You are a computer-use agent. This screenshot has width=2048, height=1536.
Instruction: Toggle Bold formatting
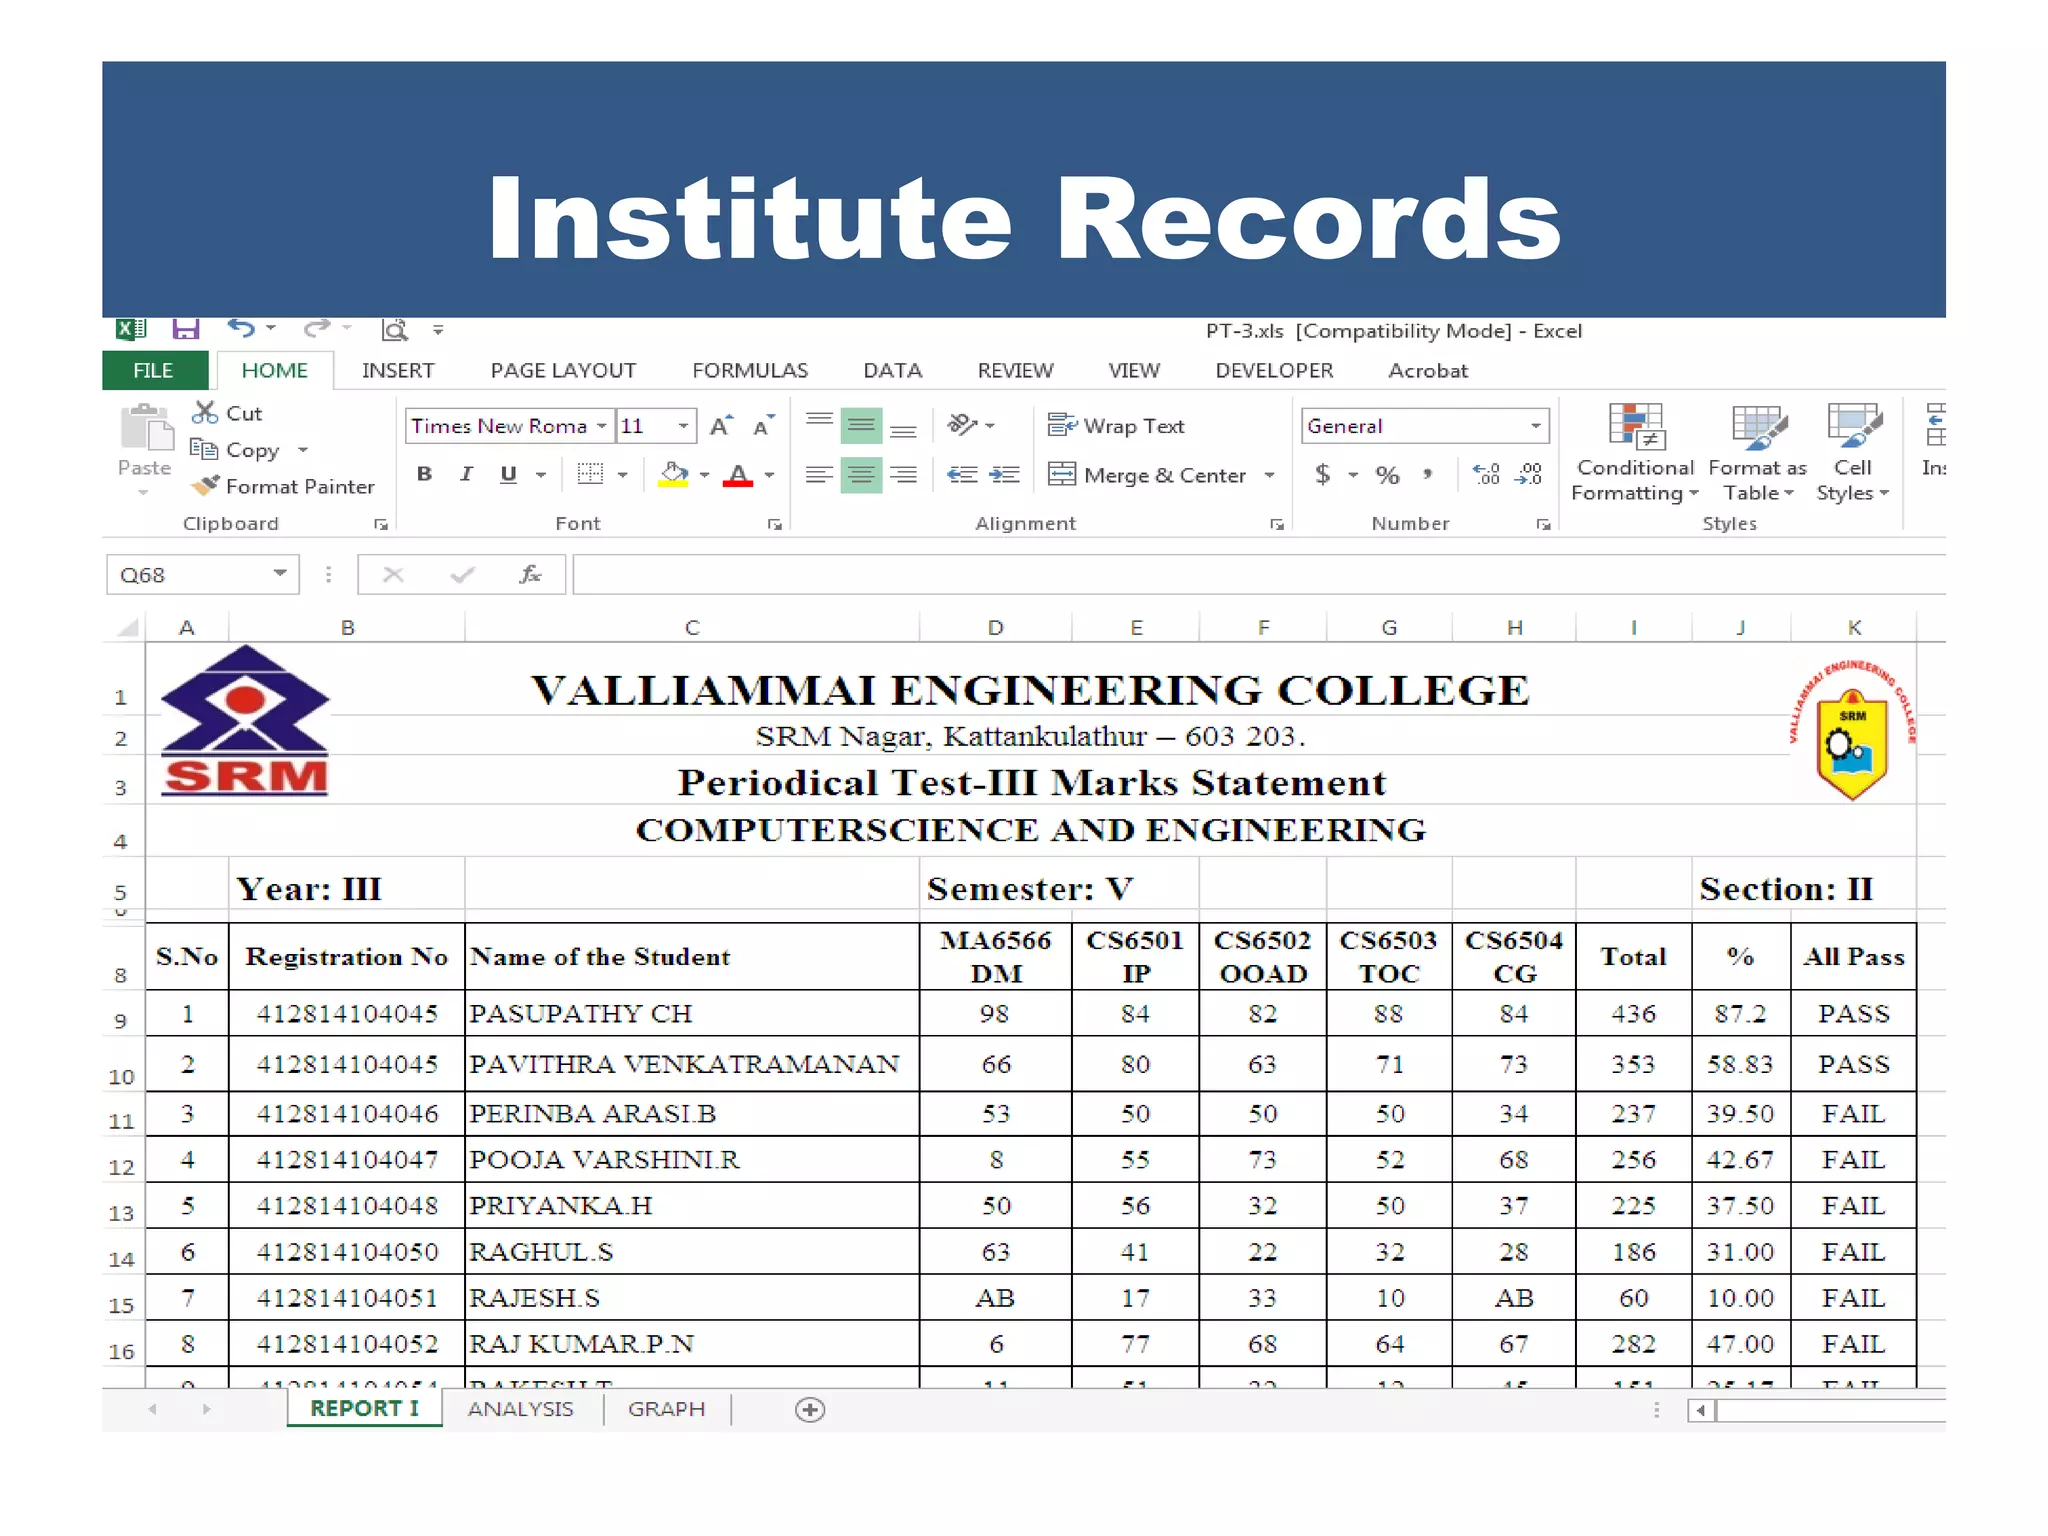point(425,474)
